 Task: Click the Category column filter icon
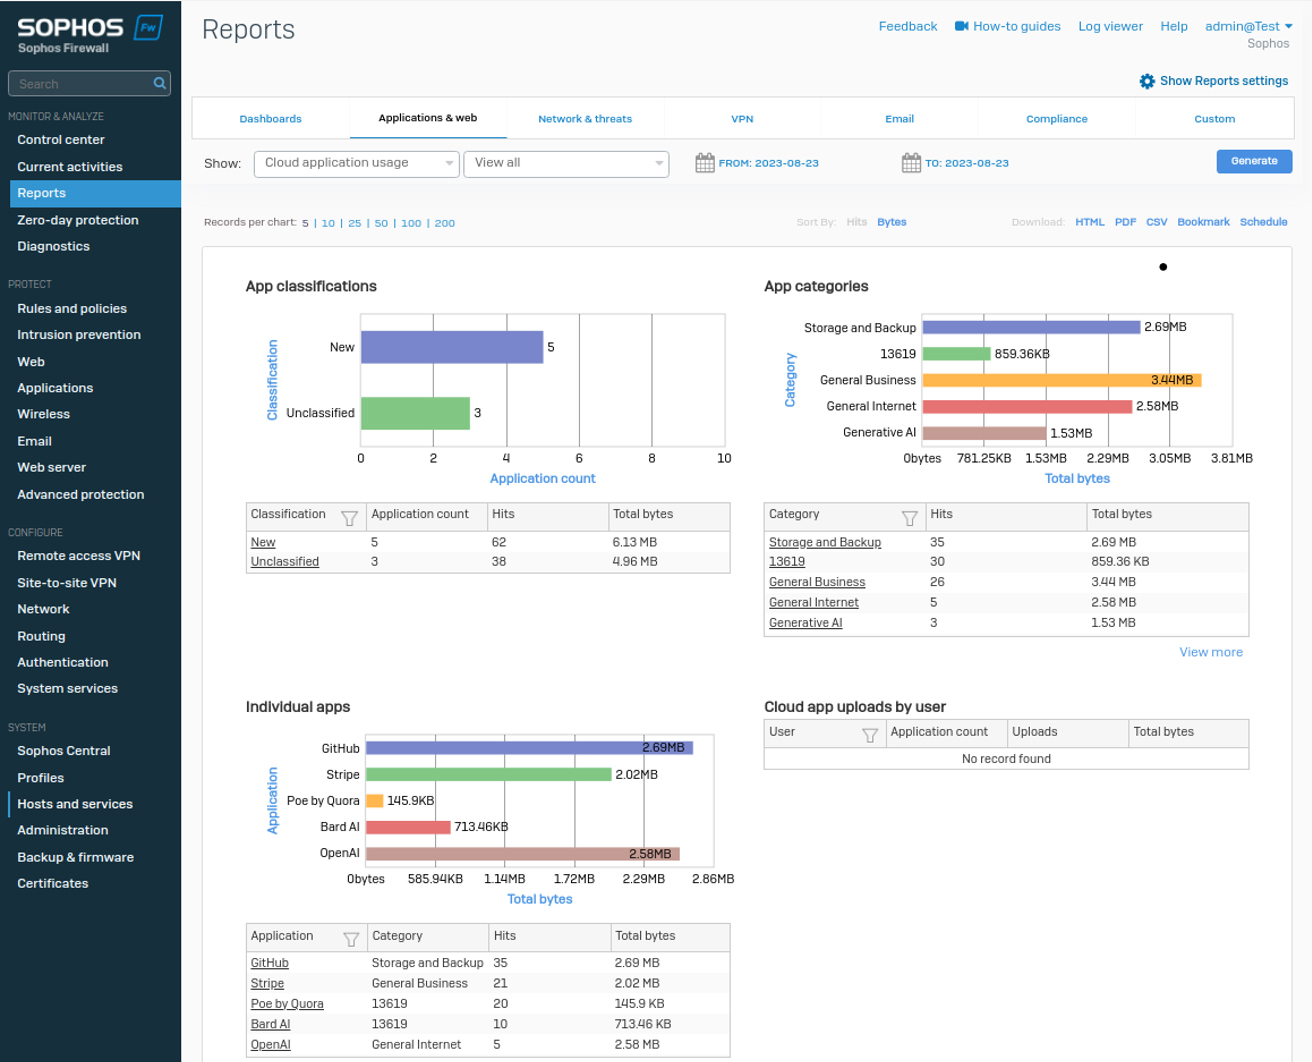[x=909, y=518]
